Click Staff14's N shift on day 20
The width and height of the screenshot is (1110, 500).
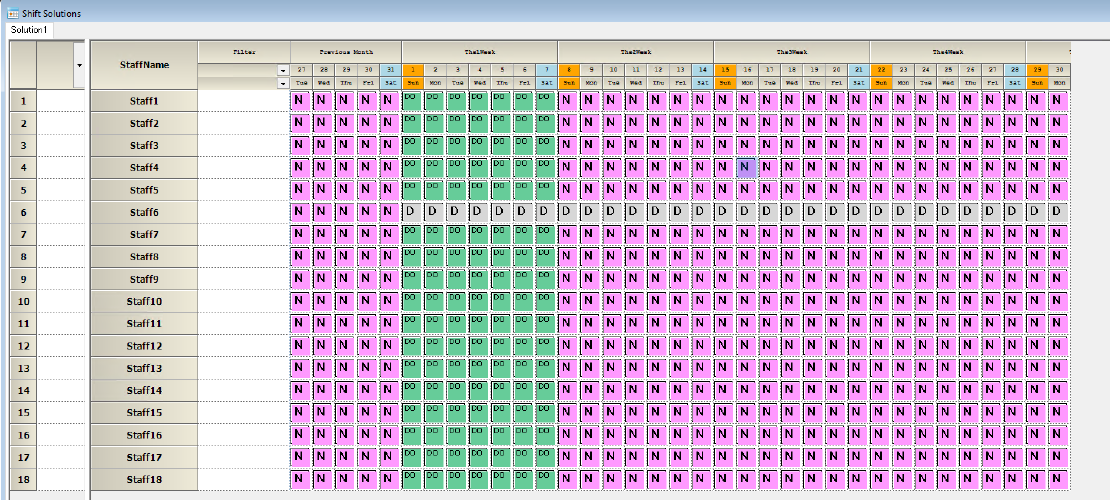[836, 391]
